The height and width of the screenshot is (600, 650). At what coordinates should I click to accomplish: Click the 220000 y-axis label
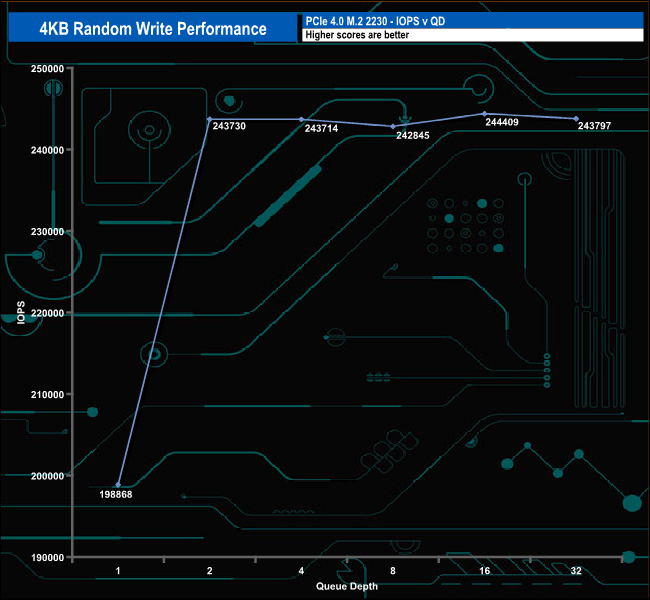[x=47, y=313]
